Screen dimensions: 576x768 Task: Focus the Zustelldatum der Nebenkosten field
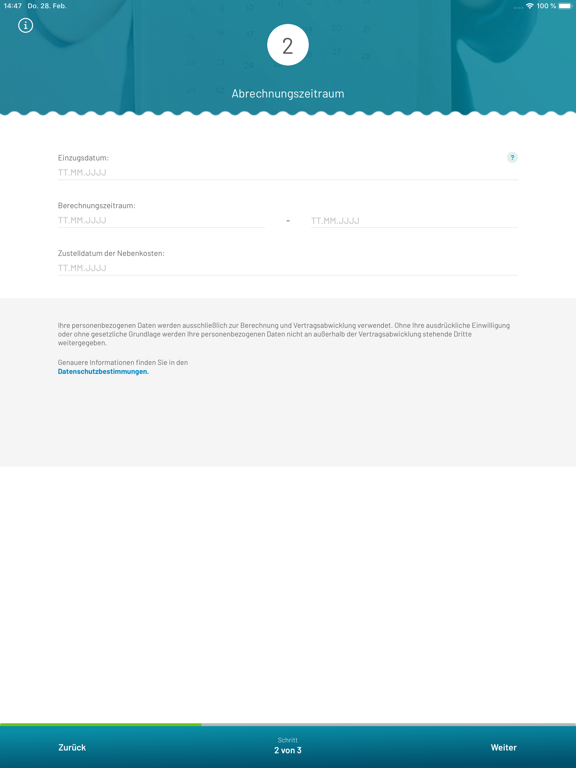(288, 268)
